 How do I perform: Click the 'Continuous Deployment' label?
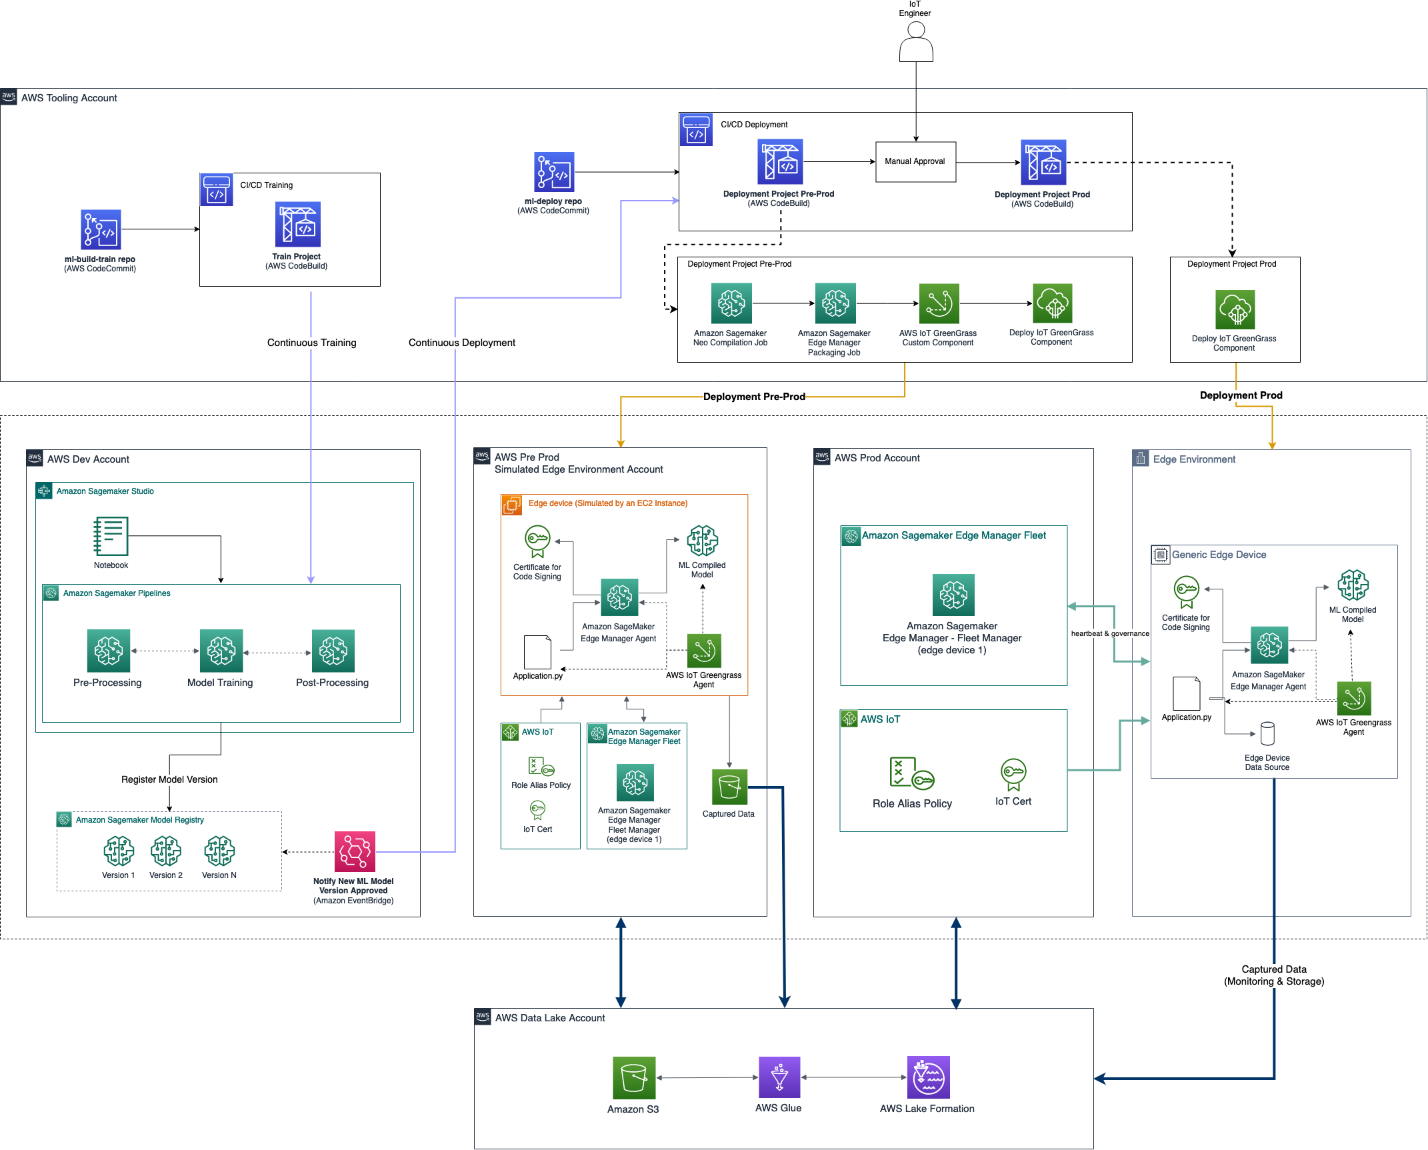(x=462, y=343)
